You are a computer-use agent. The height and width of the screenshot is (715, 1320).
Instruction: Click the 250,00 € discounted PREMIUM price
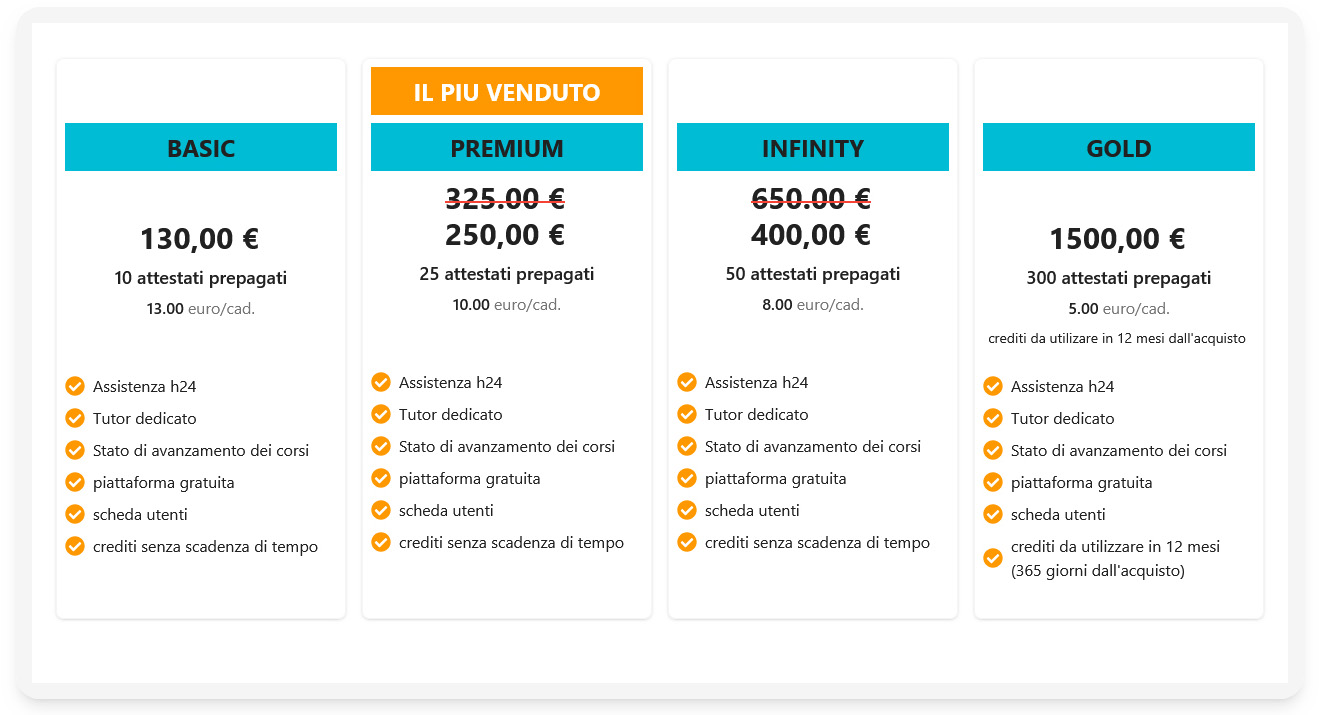point(506,235)
